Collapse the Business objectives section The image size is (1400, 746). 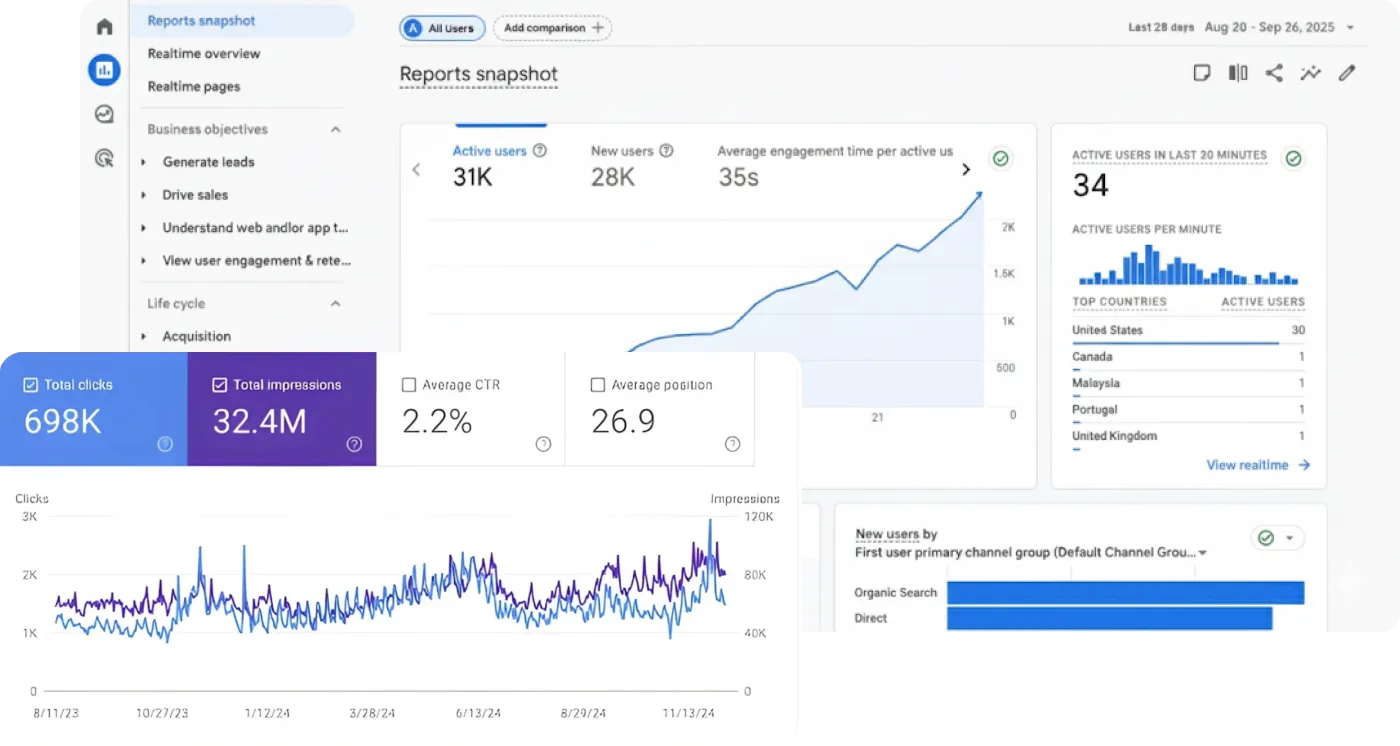click(x=336, y=129)
